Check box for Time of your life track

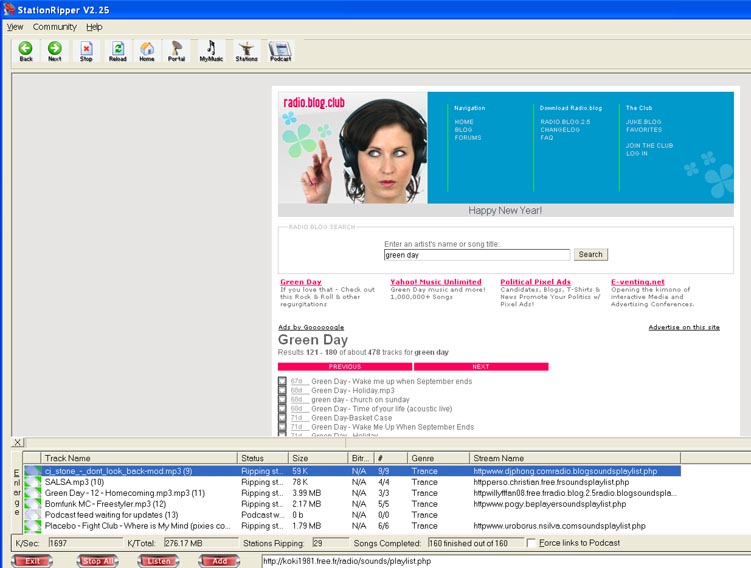tap(282, 409)
